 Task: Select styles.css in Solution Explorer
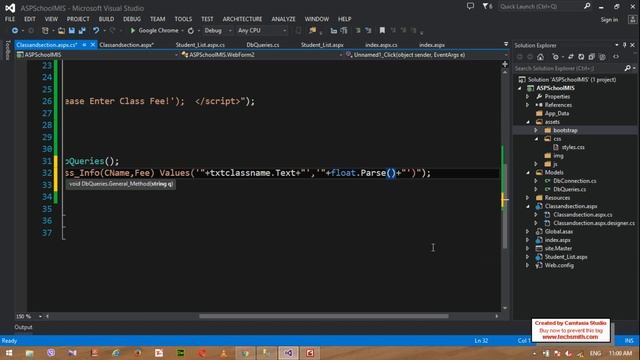(573, 147)
